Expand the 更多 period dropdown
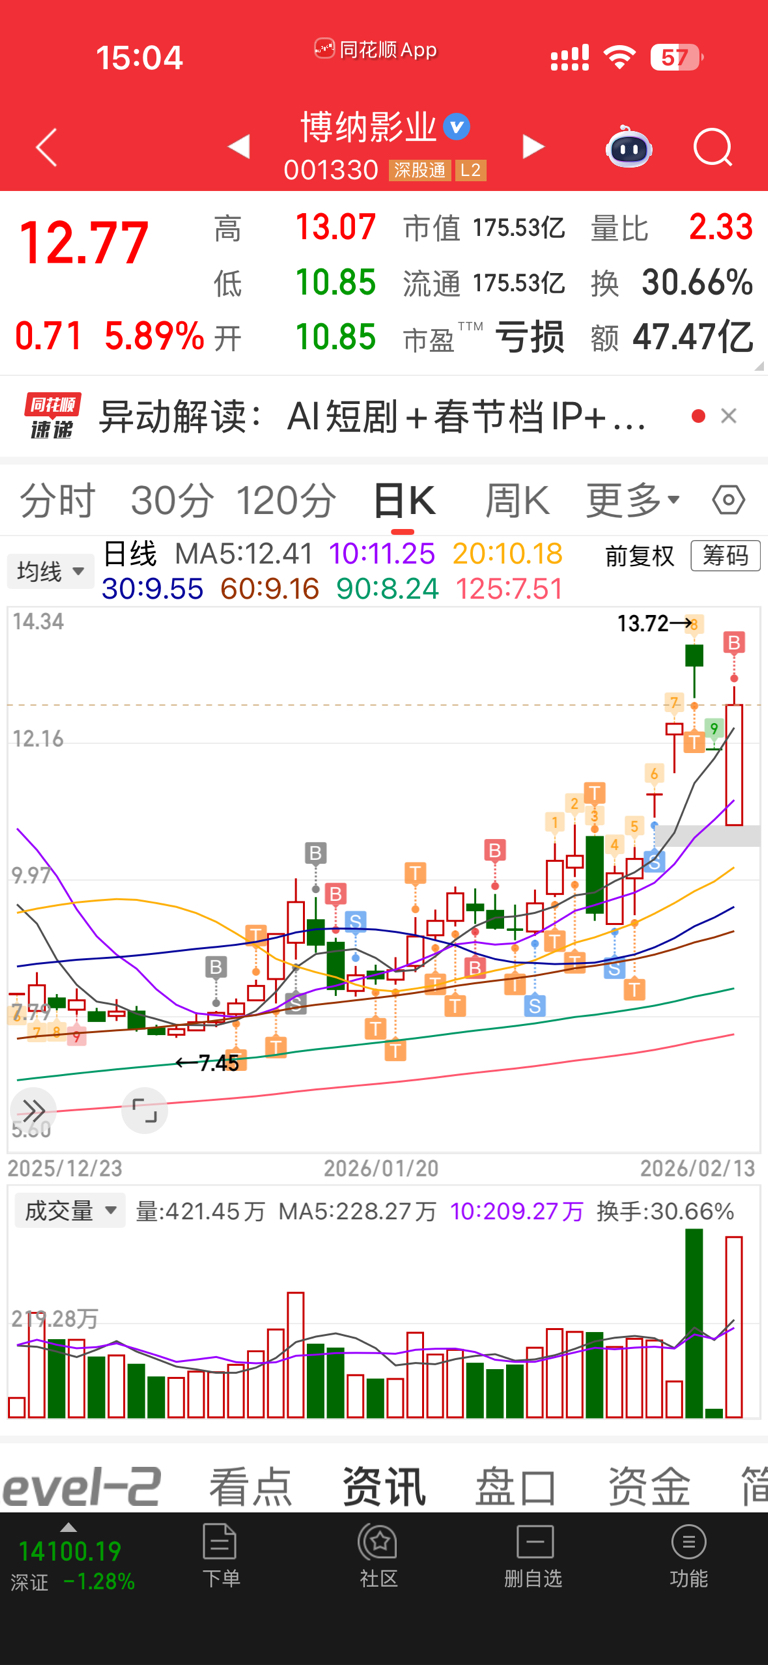The image size is (769, 1665). pos(632,500)
